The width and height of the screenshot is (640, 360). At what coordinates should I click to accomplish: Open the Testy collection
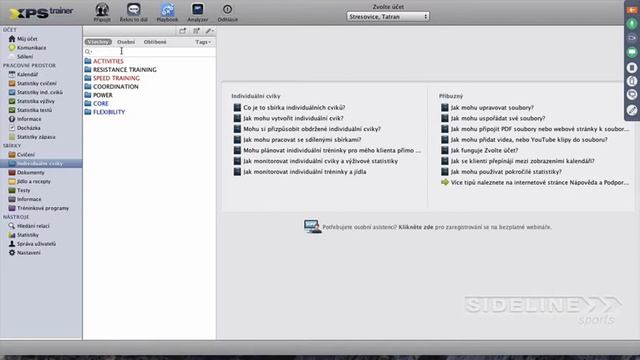pyautogui.click(x=19, y=191)
